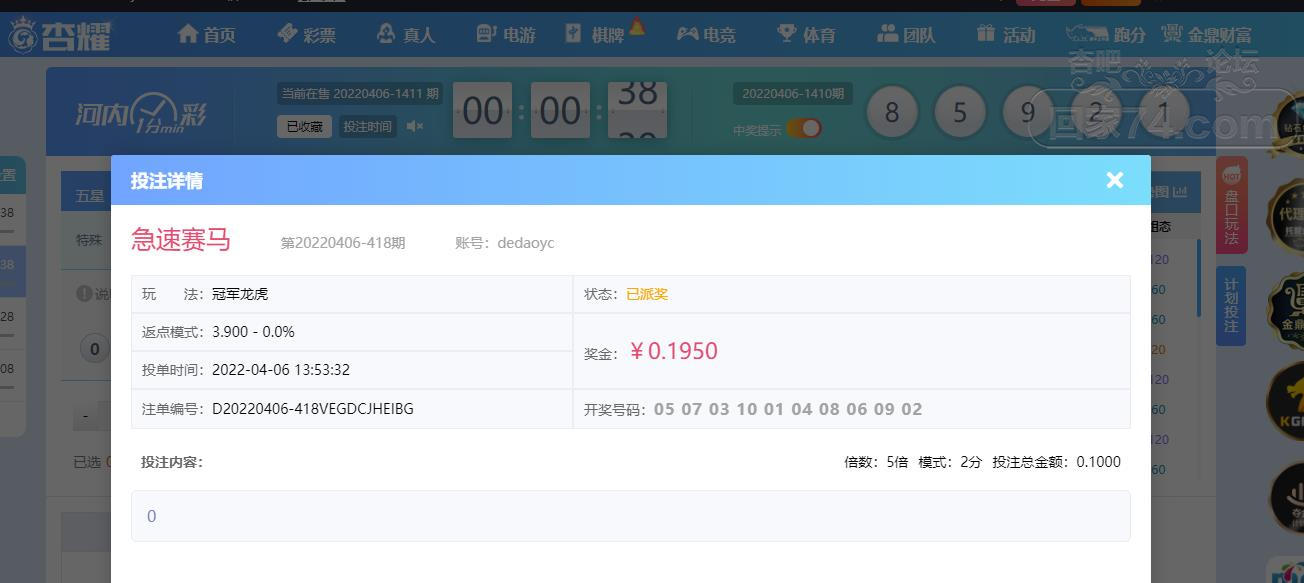Click the 投注内容 value field
This screenshot has width=1304, height=583.
630,516
